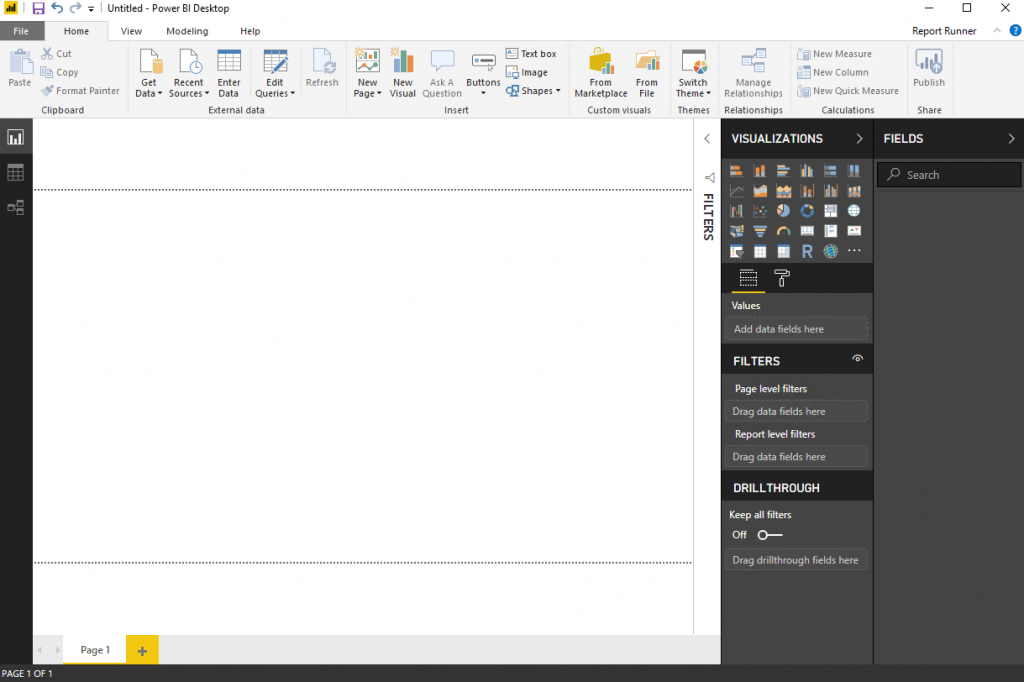The height and width of the screenshot is (682, 1024).
Task: Select the Line chart visual
Action: coord(736,191)
